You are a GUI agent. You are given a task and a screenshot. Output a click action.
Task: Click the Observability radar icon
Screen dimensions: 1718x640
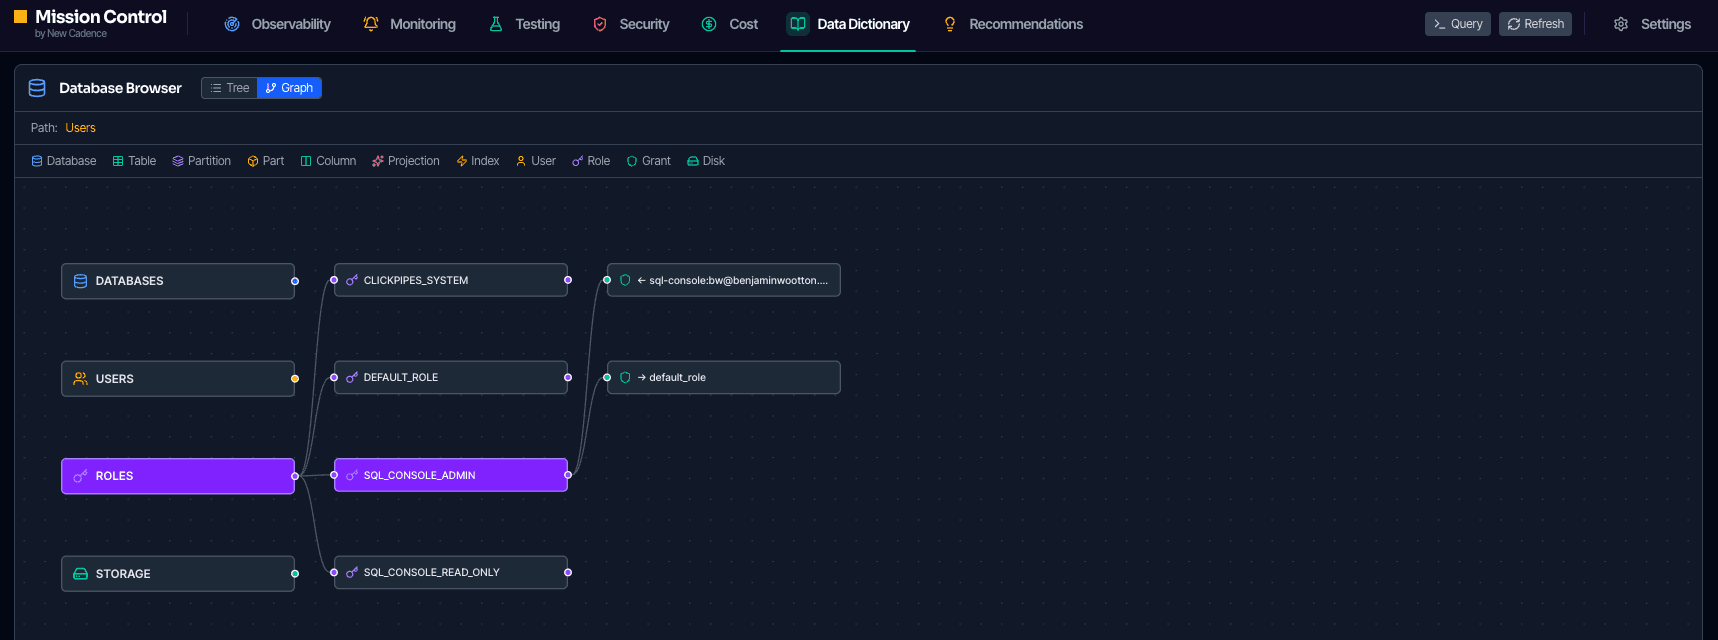point(232,24)
